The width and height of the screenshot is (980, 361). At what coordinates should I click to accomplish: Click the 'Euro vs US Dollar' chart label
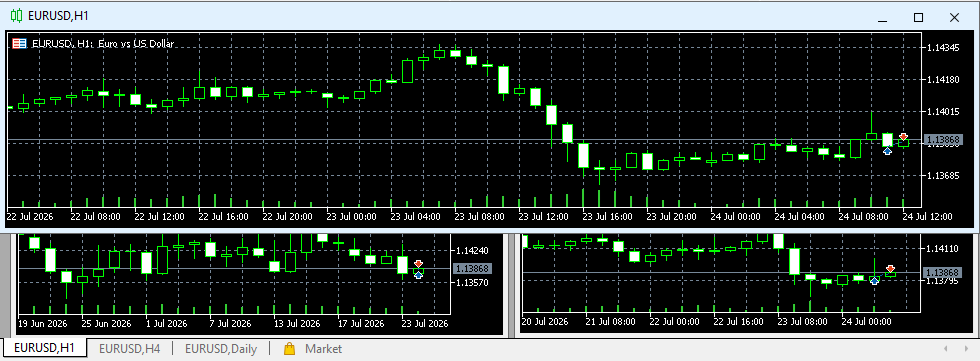point(136,44)
